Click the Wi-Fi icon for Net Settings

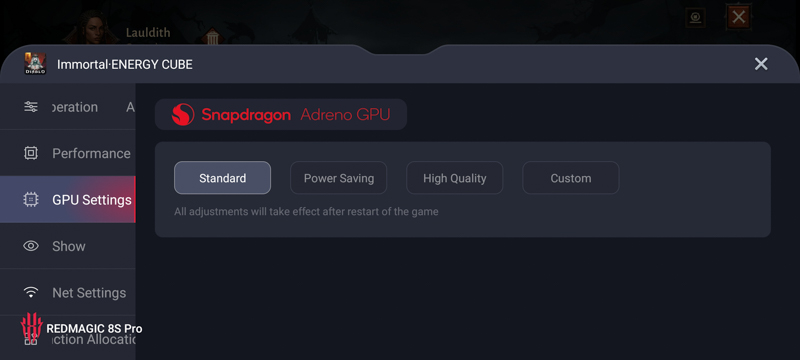click(x=31, y=292)
